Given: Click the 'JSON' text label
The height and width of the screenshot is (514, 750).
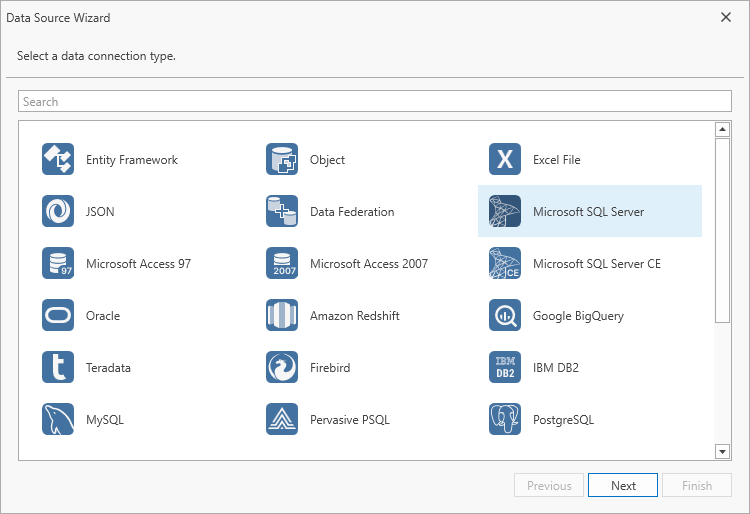Looking at the screenshot, I should (100, 211).
